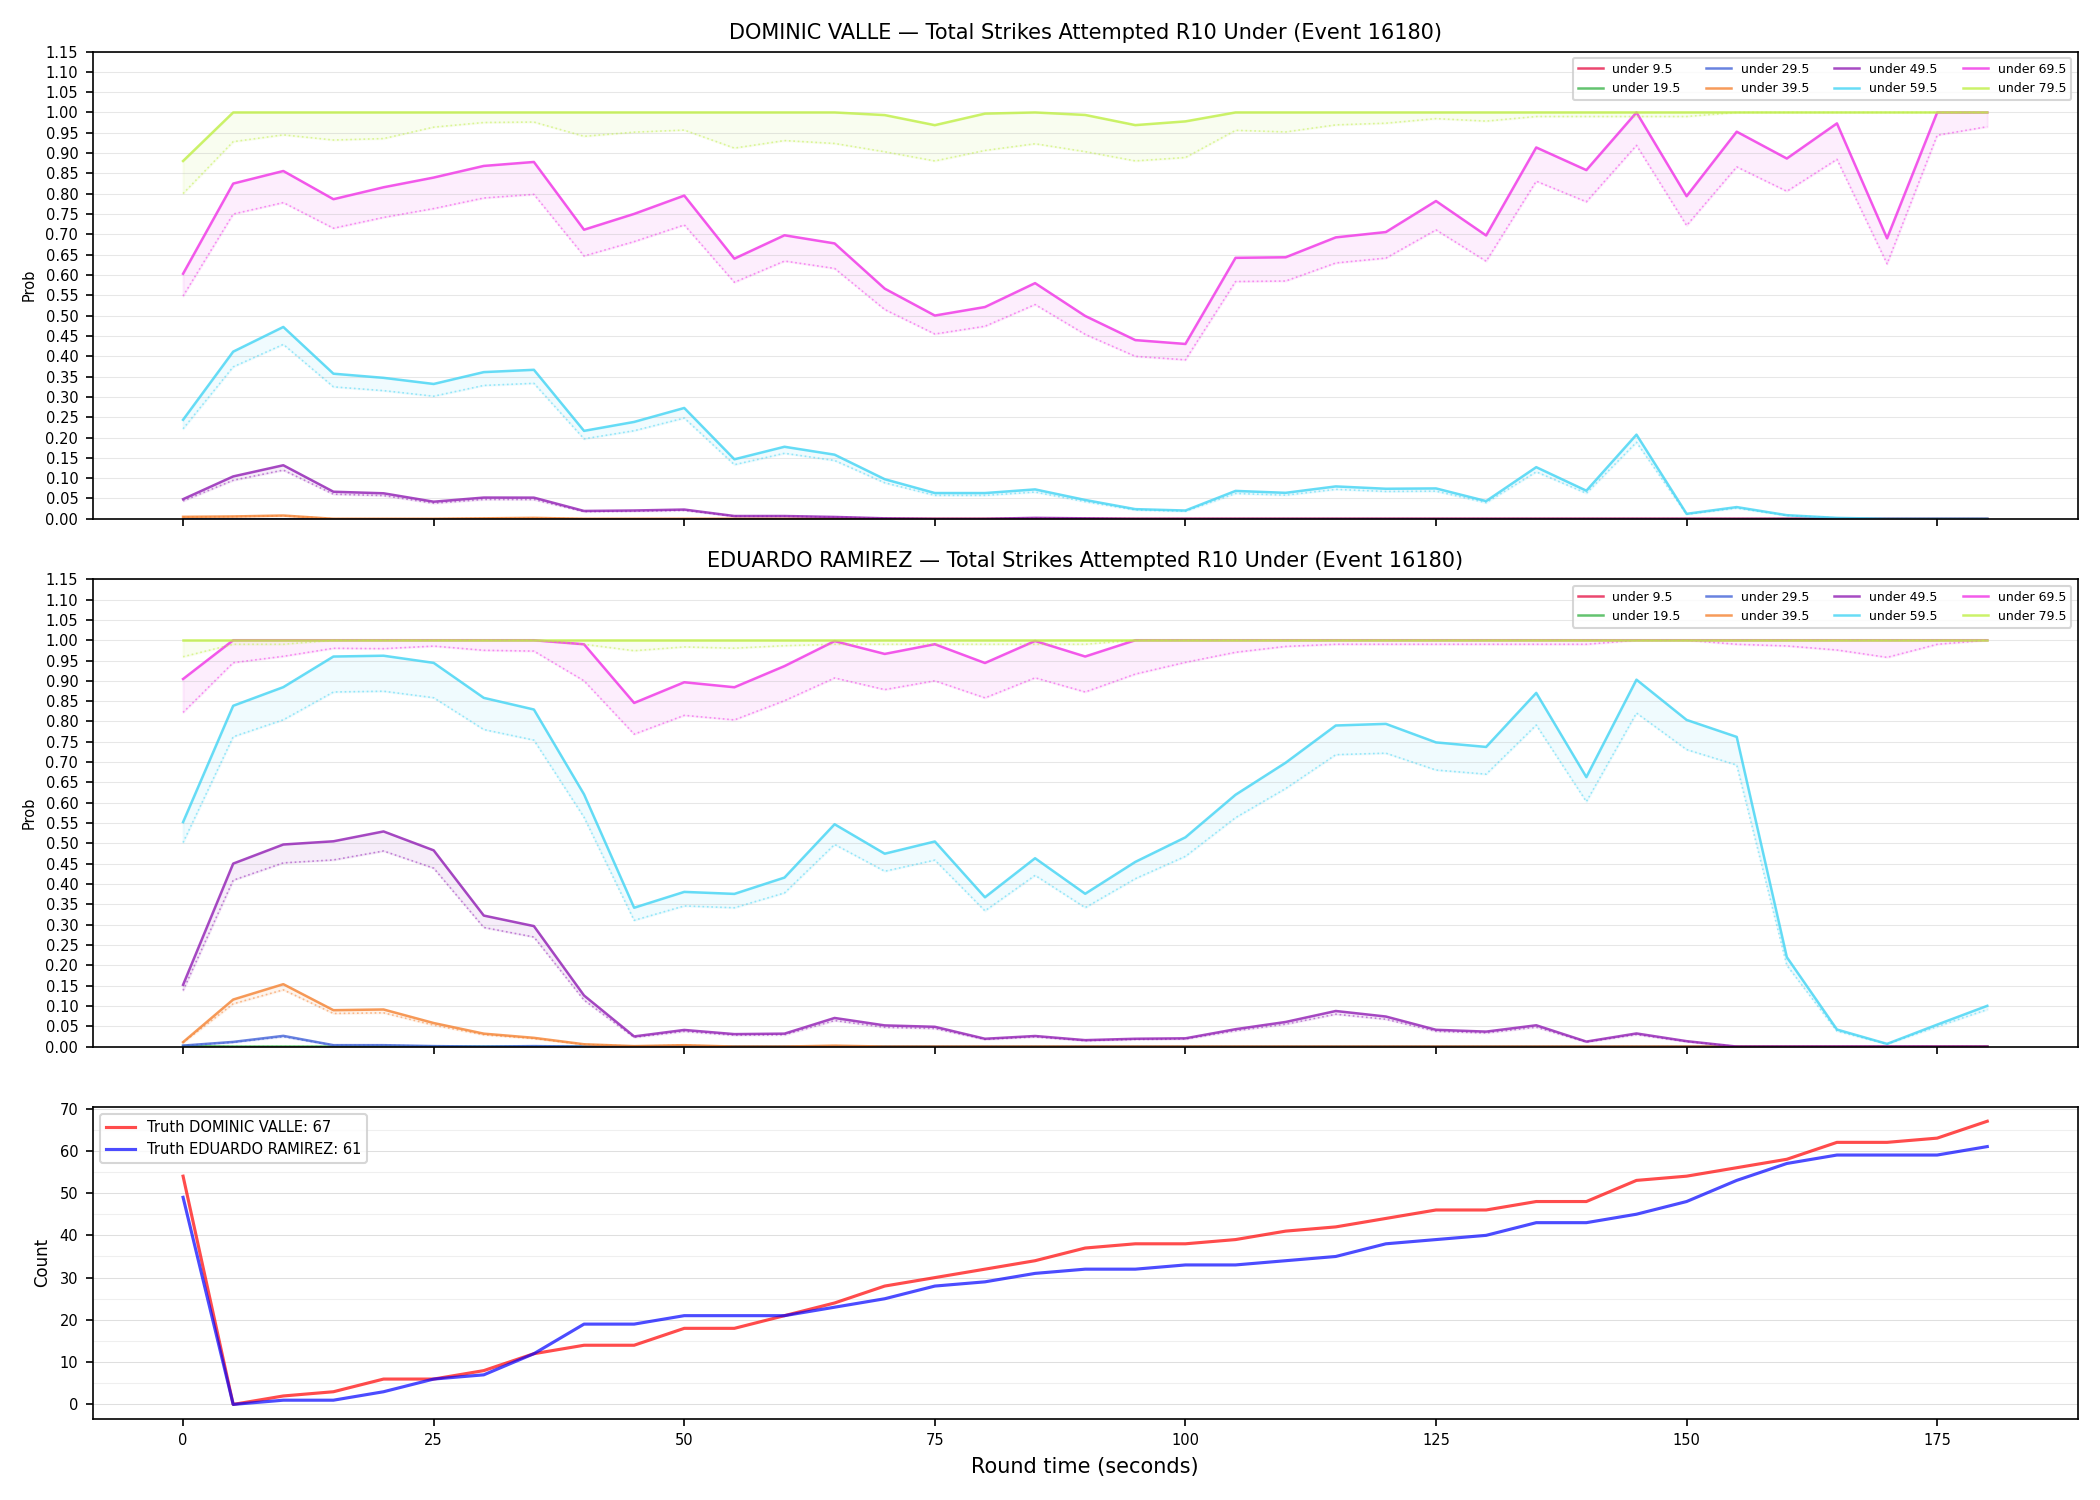
Task: Click blue line swatch for Truth EDUARDO RAMIREZ
Action: [x=121, y=1149]
